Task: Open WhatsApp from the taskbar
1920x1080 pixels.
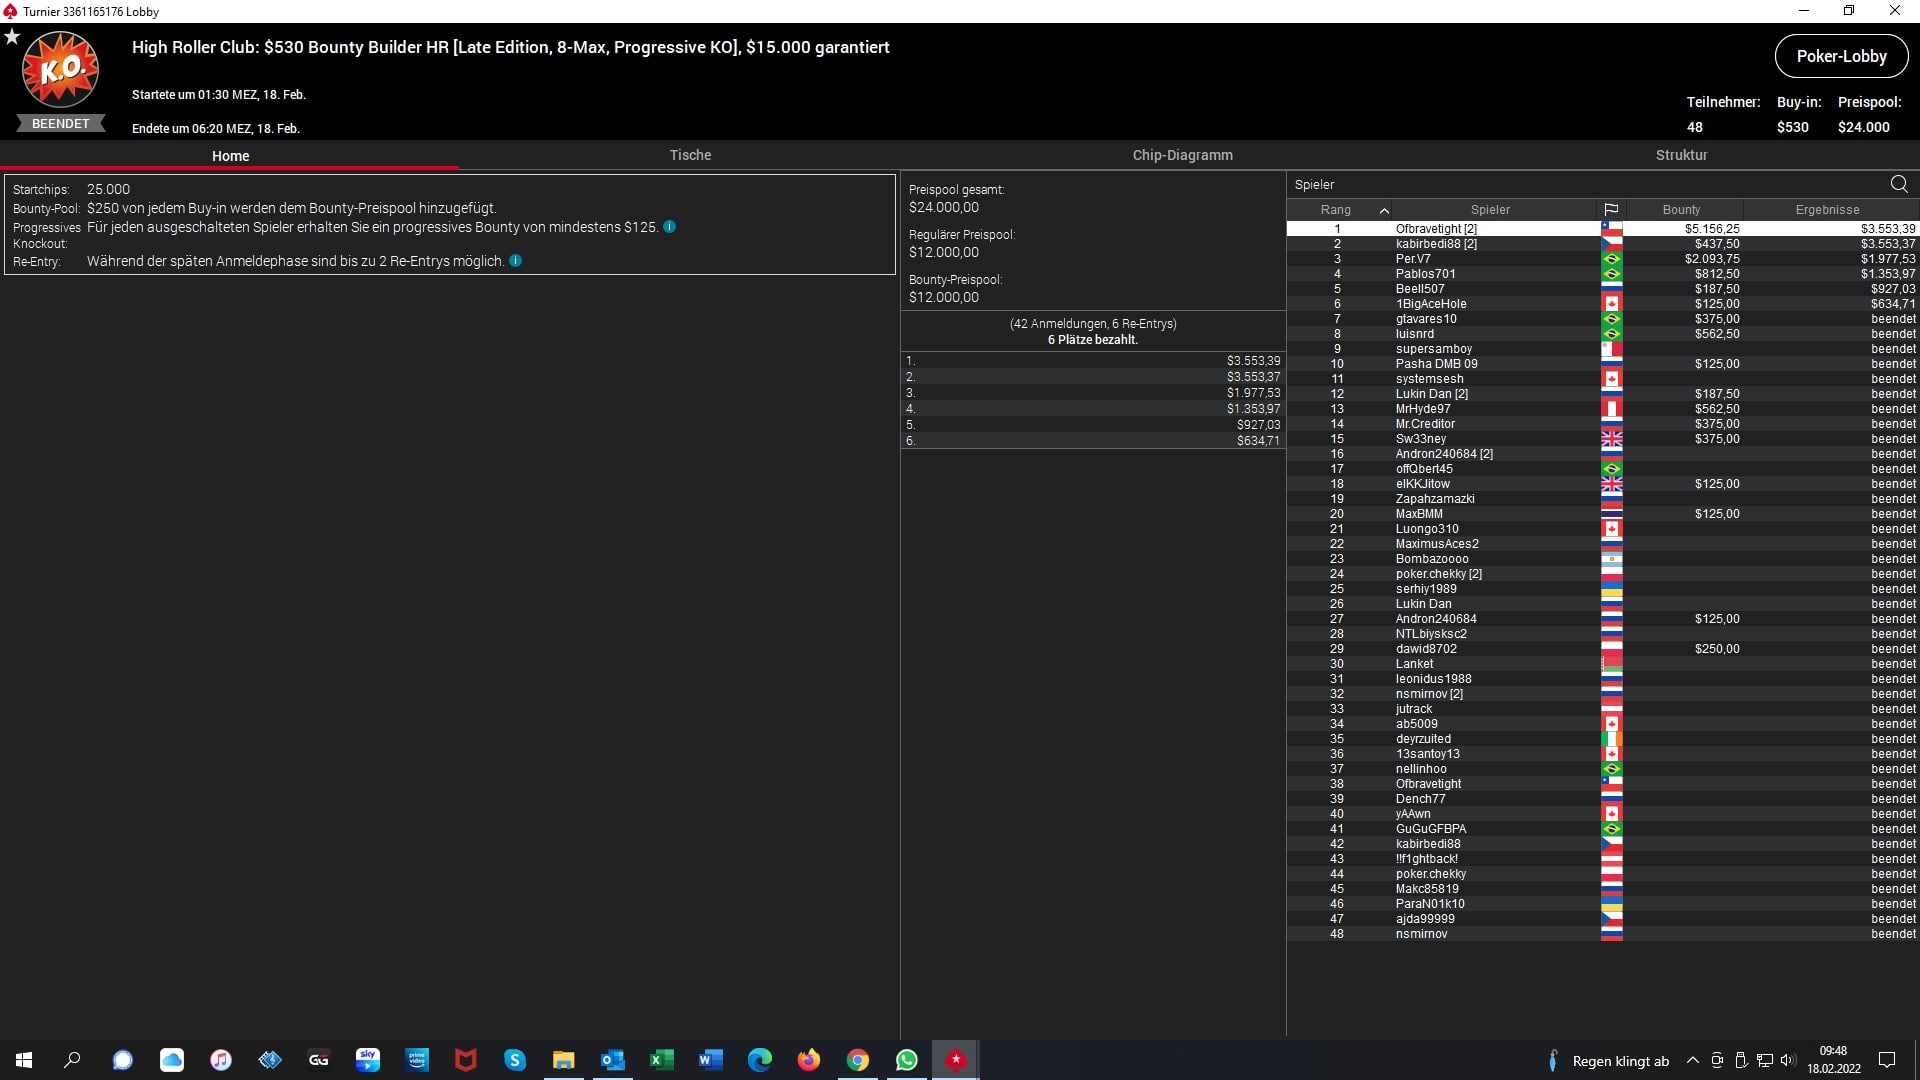Action: 907,1060
